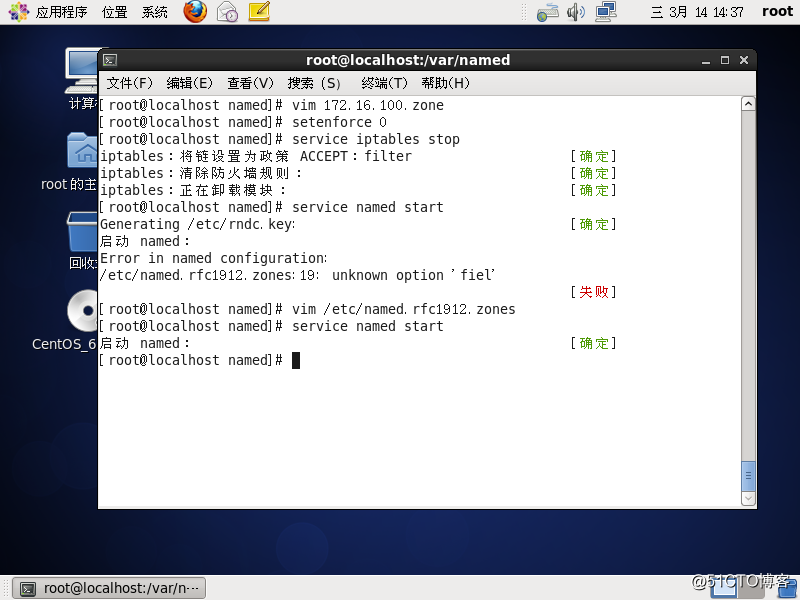Open the 位置 places menu
Image resolution: width=800 pixels, height=600 pixels.
click(114, 12)
